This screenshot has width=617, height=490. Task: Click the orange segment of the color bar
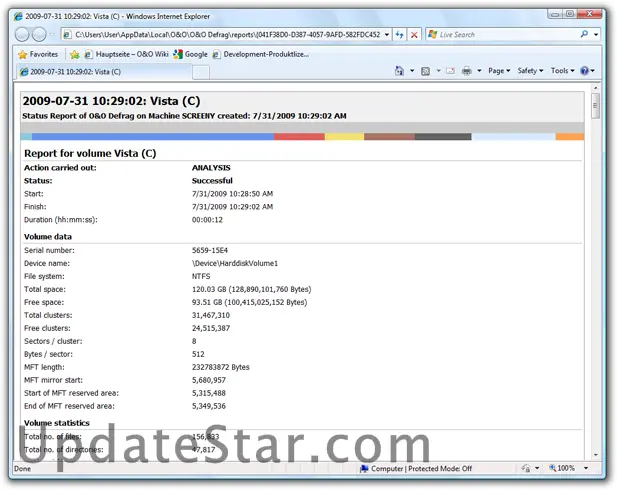[x=570, y=137]
